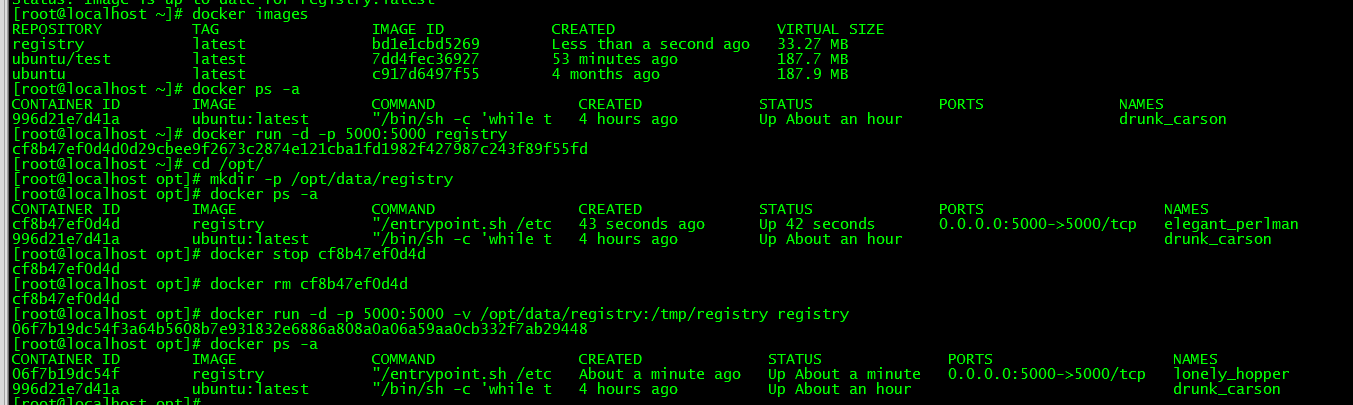Click the '4 months ago' value
The image size is (1353, 405).
[605, 74]
